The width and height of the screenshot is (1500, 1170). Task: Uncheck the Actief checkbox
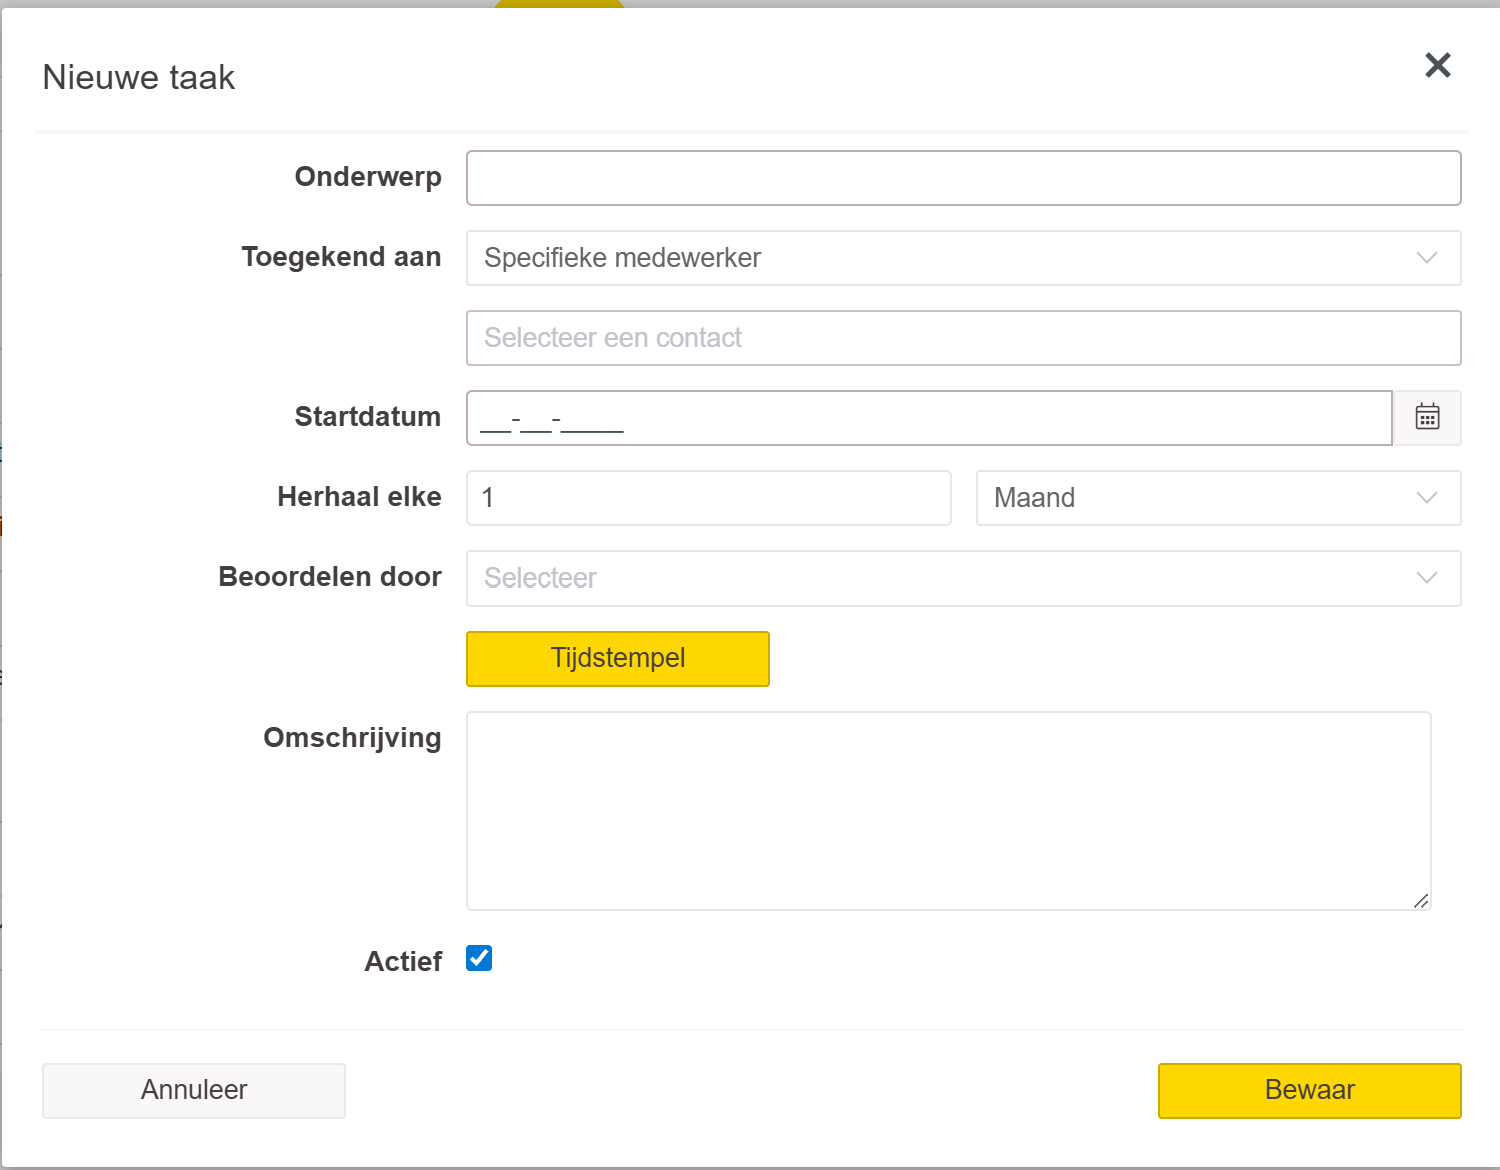point(479,958)
